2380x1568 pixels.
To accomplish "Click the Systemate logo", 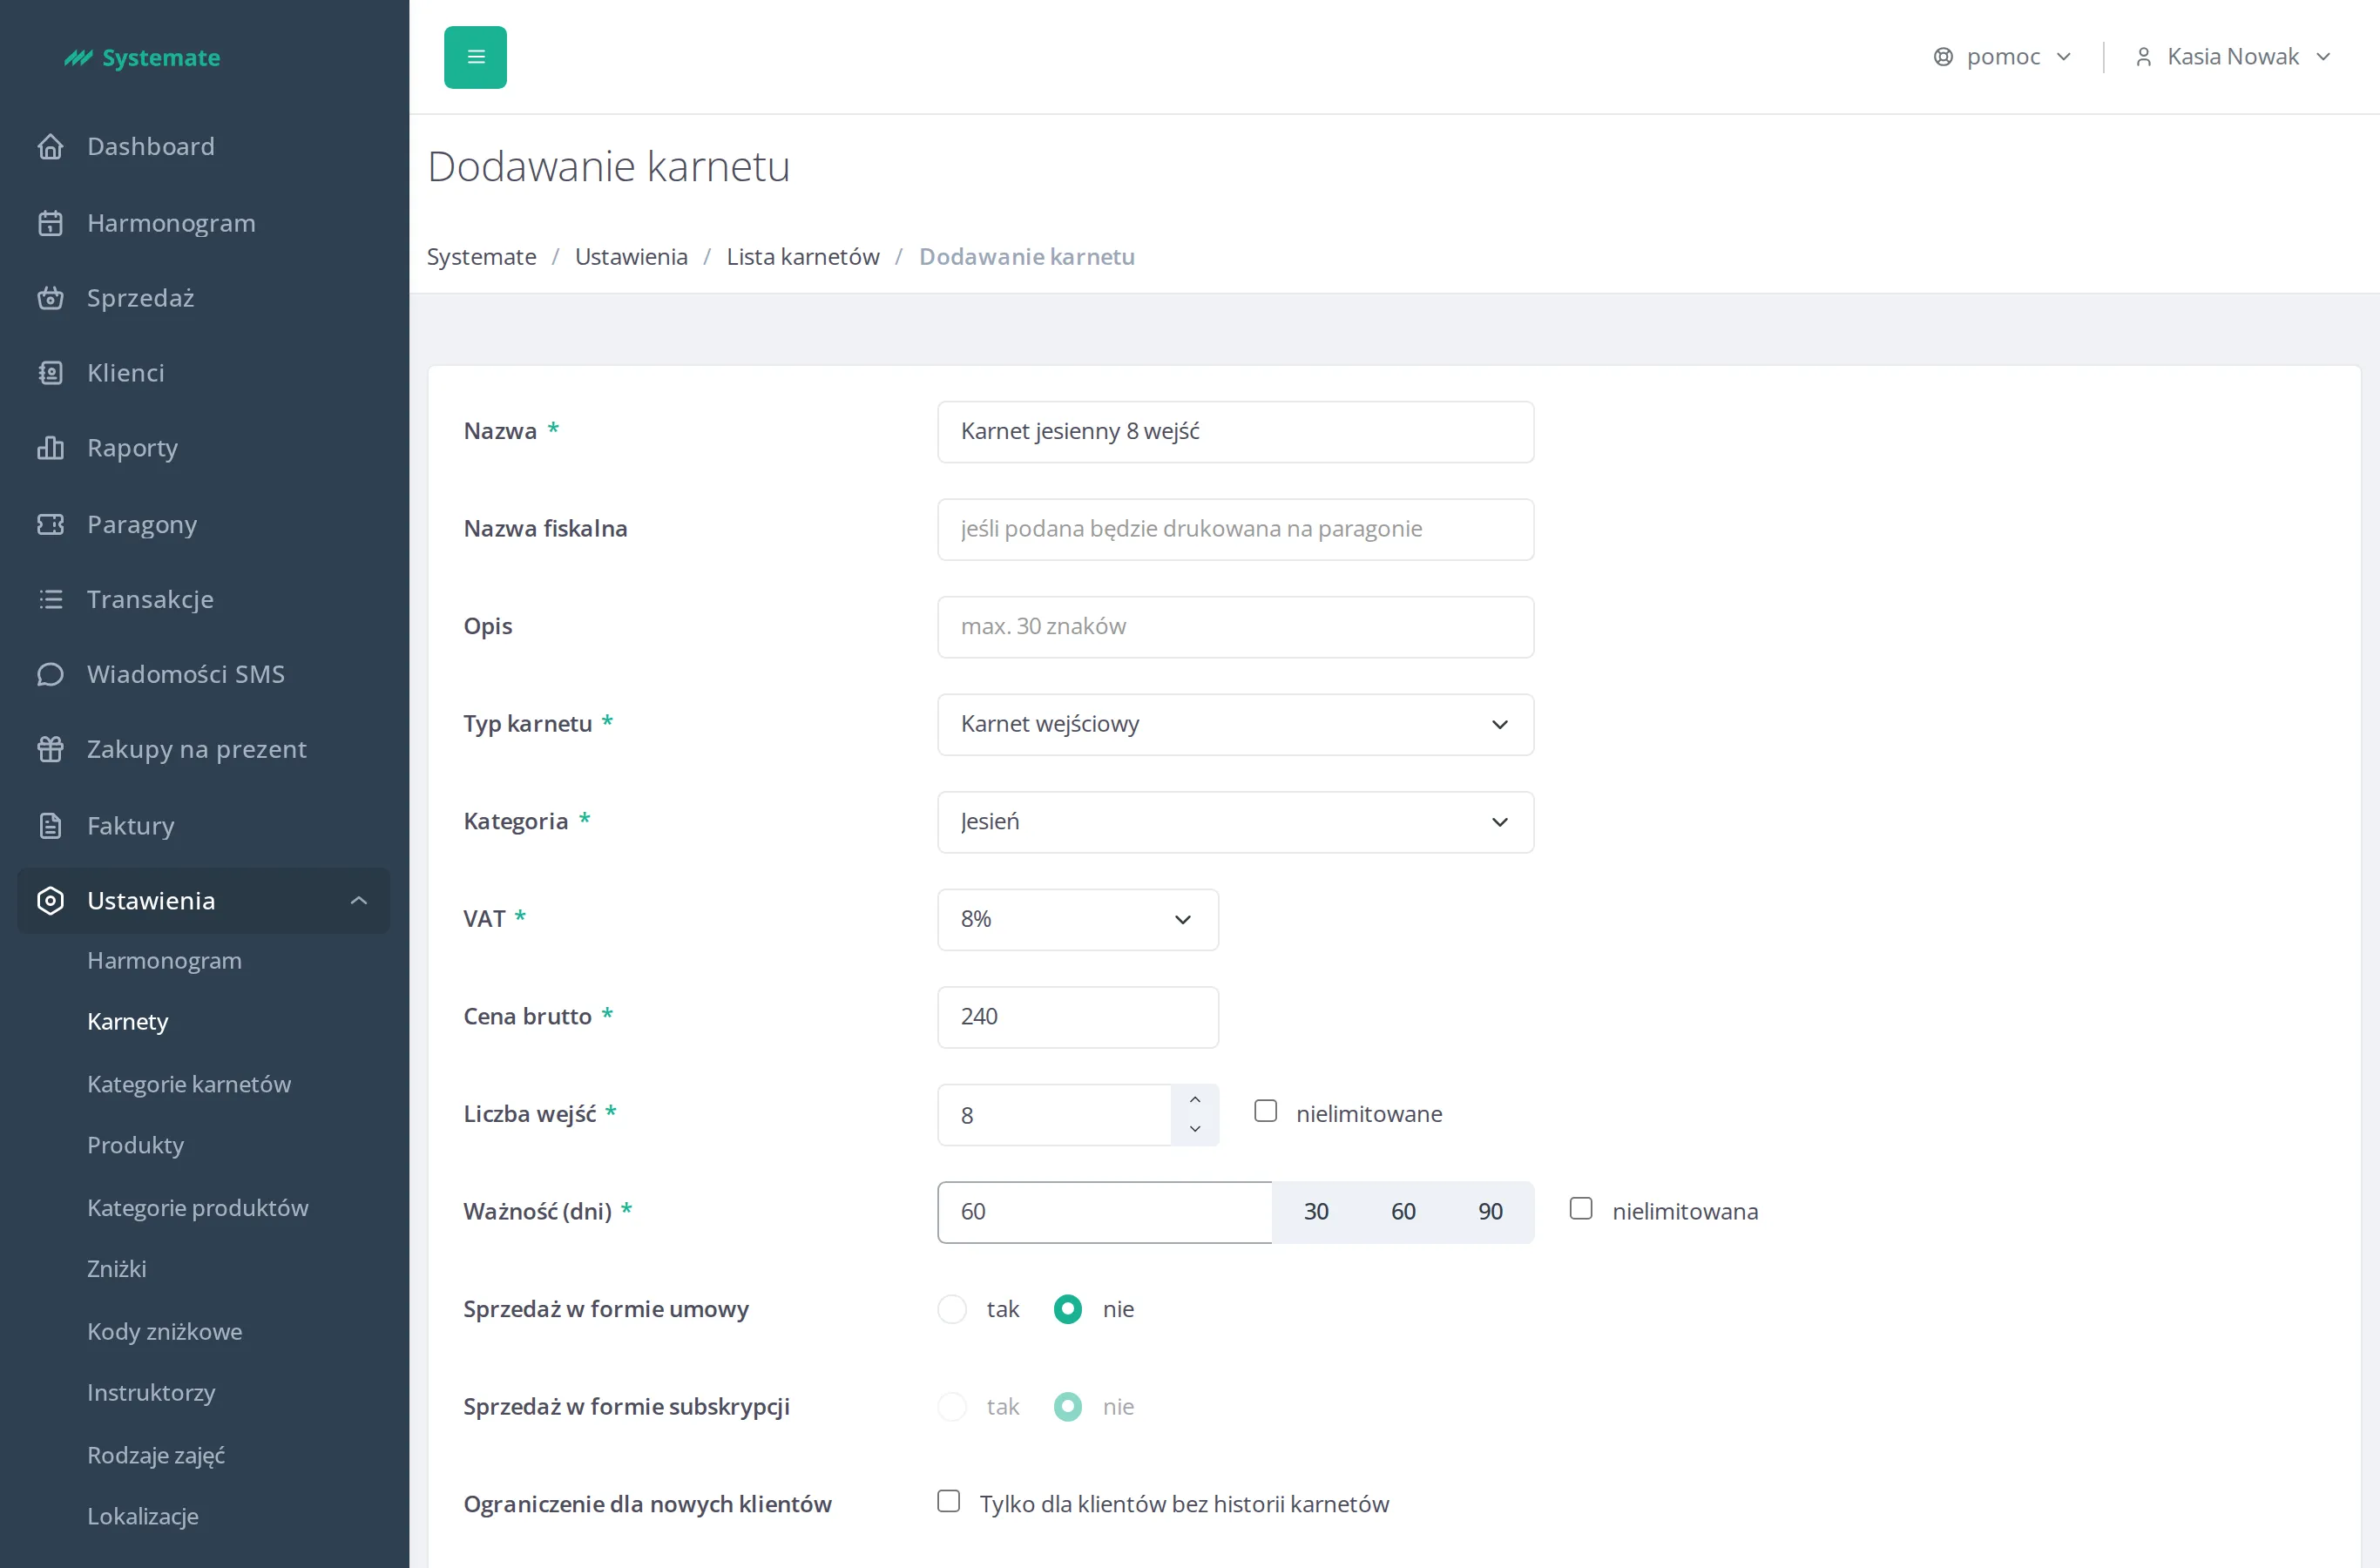I will point(142,58).
